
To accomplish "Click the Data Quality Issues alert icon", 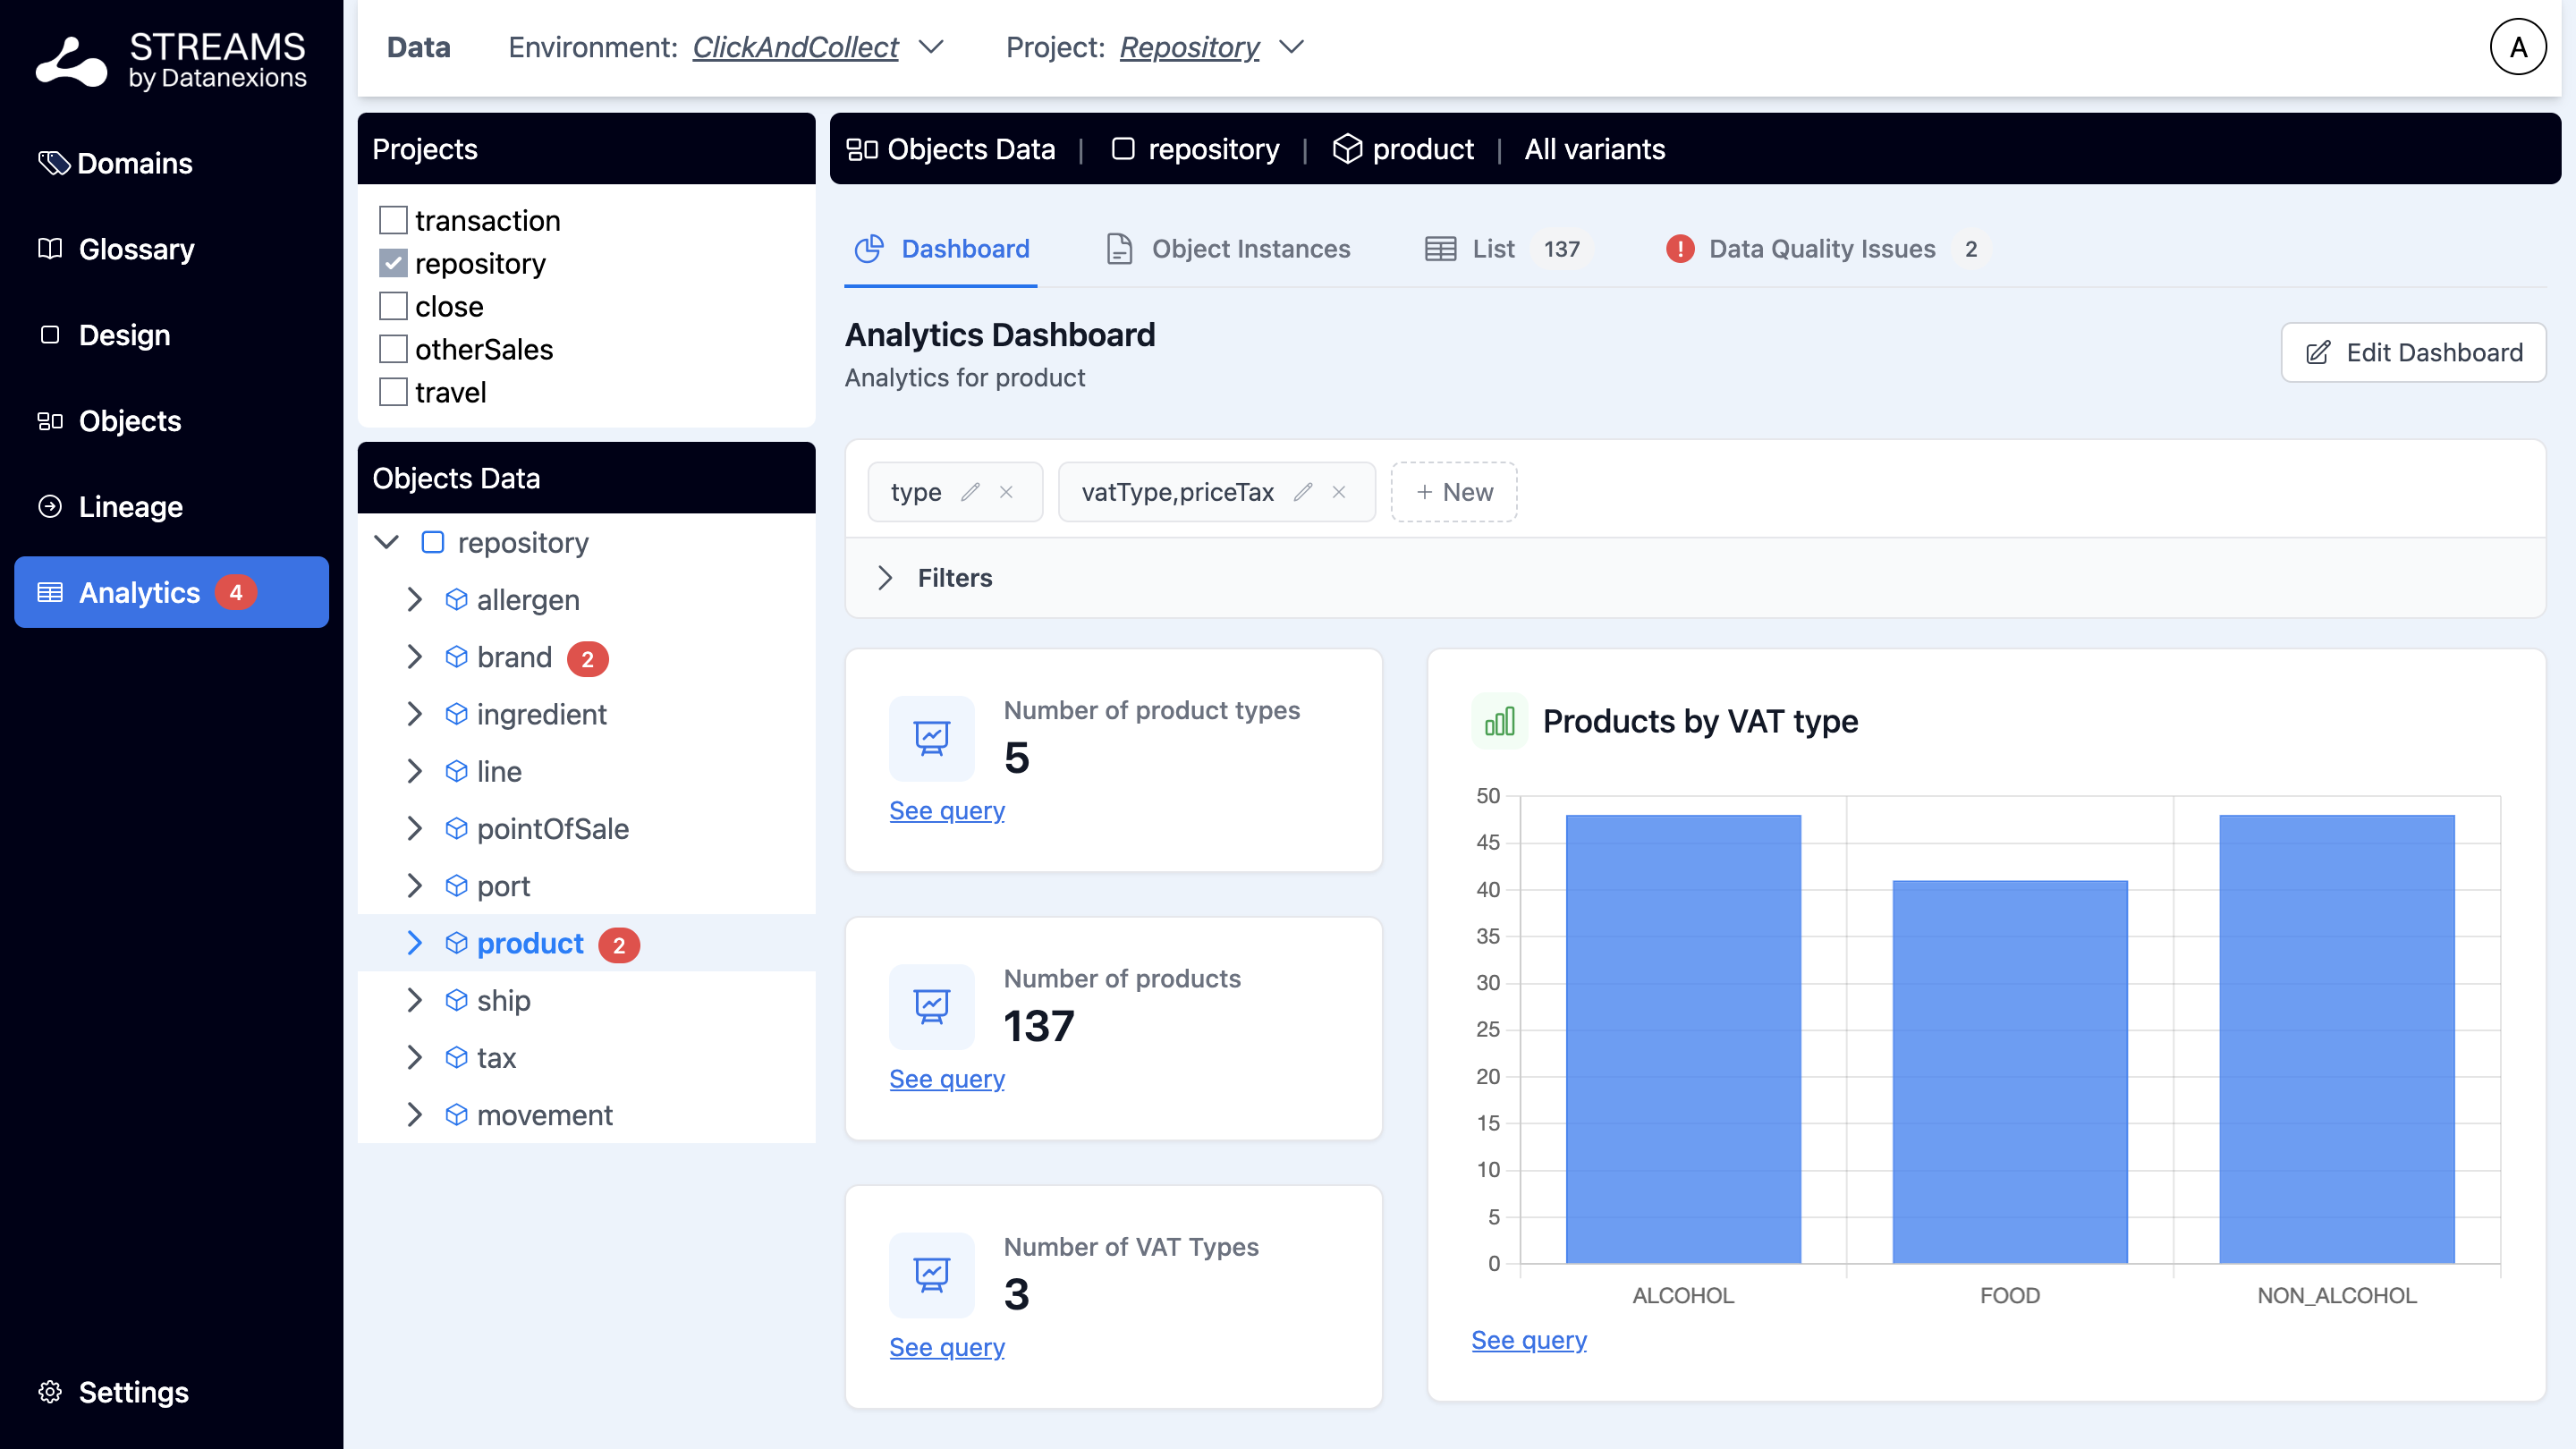I will point(1680,249).
